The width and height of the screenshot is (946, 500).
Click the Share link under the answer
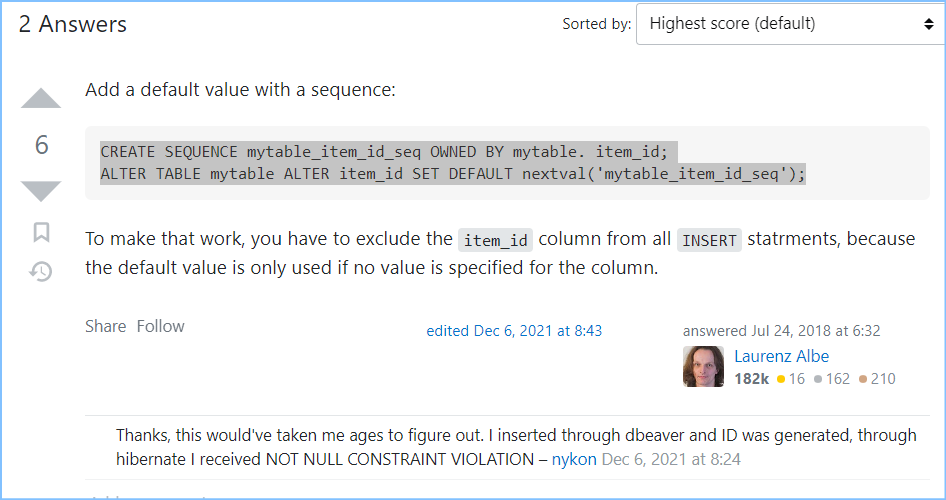105,326
